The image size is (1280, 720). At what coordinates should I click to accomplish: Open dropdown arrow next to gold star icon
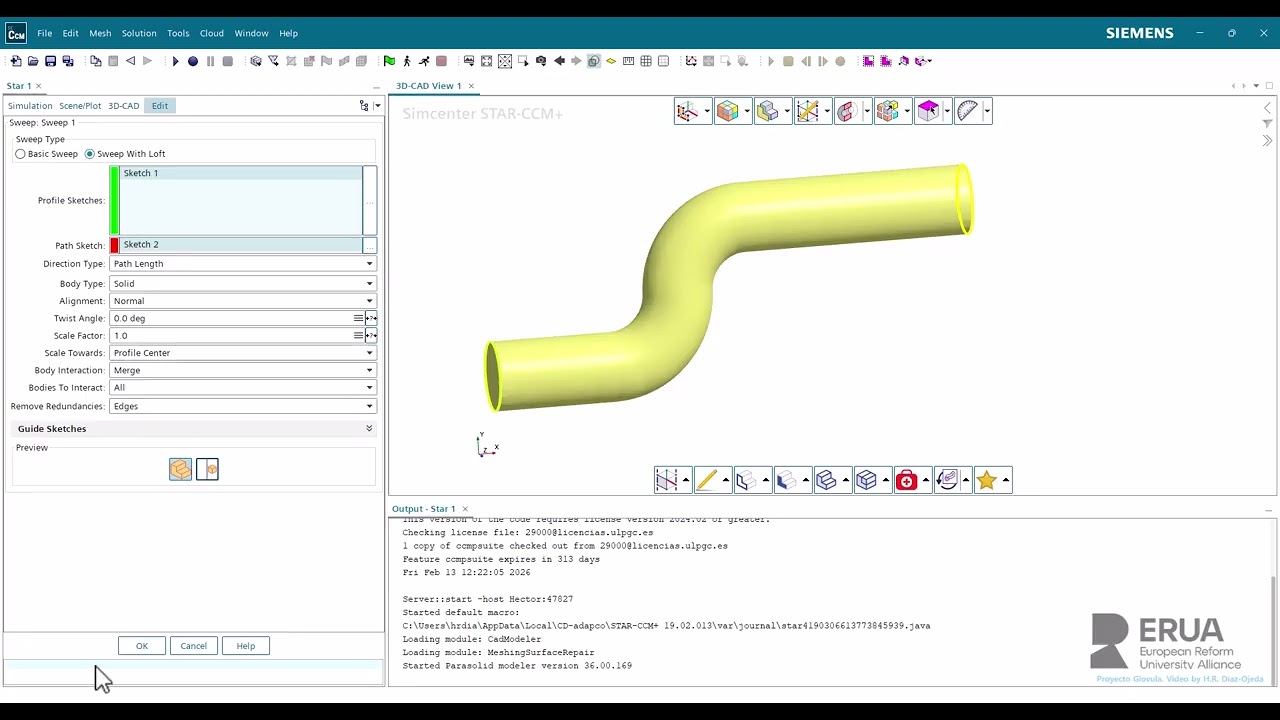tap(1006, 481)
